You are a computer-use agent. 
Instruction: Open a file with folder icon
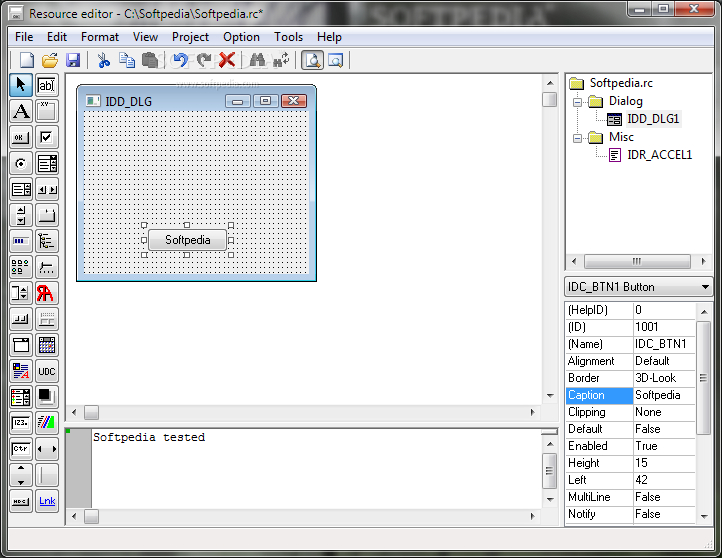coord(50,60)
